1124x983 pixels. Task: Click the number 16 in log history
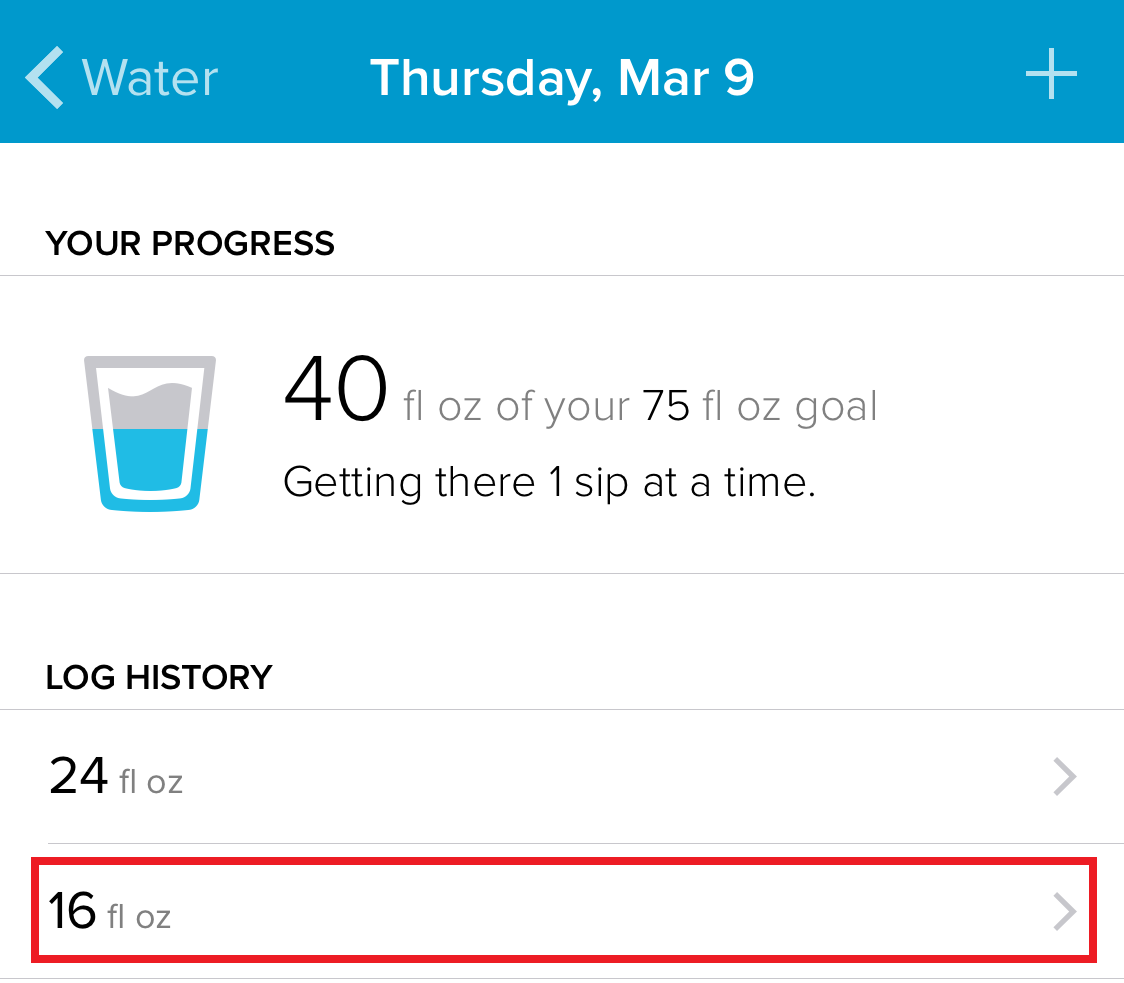pos(73,911)
